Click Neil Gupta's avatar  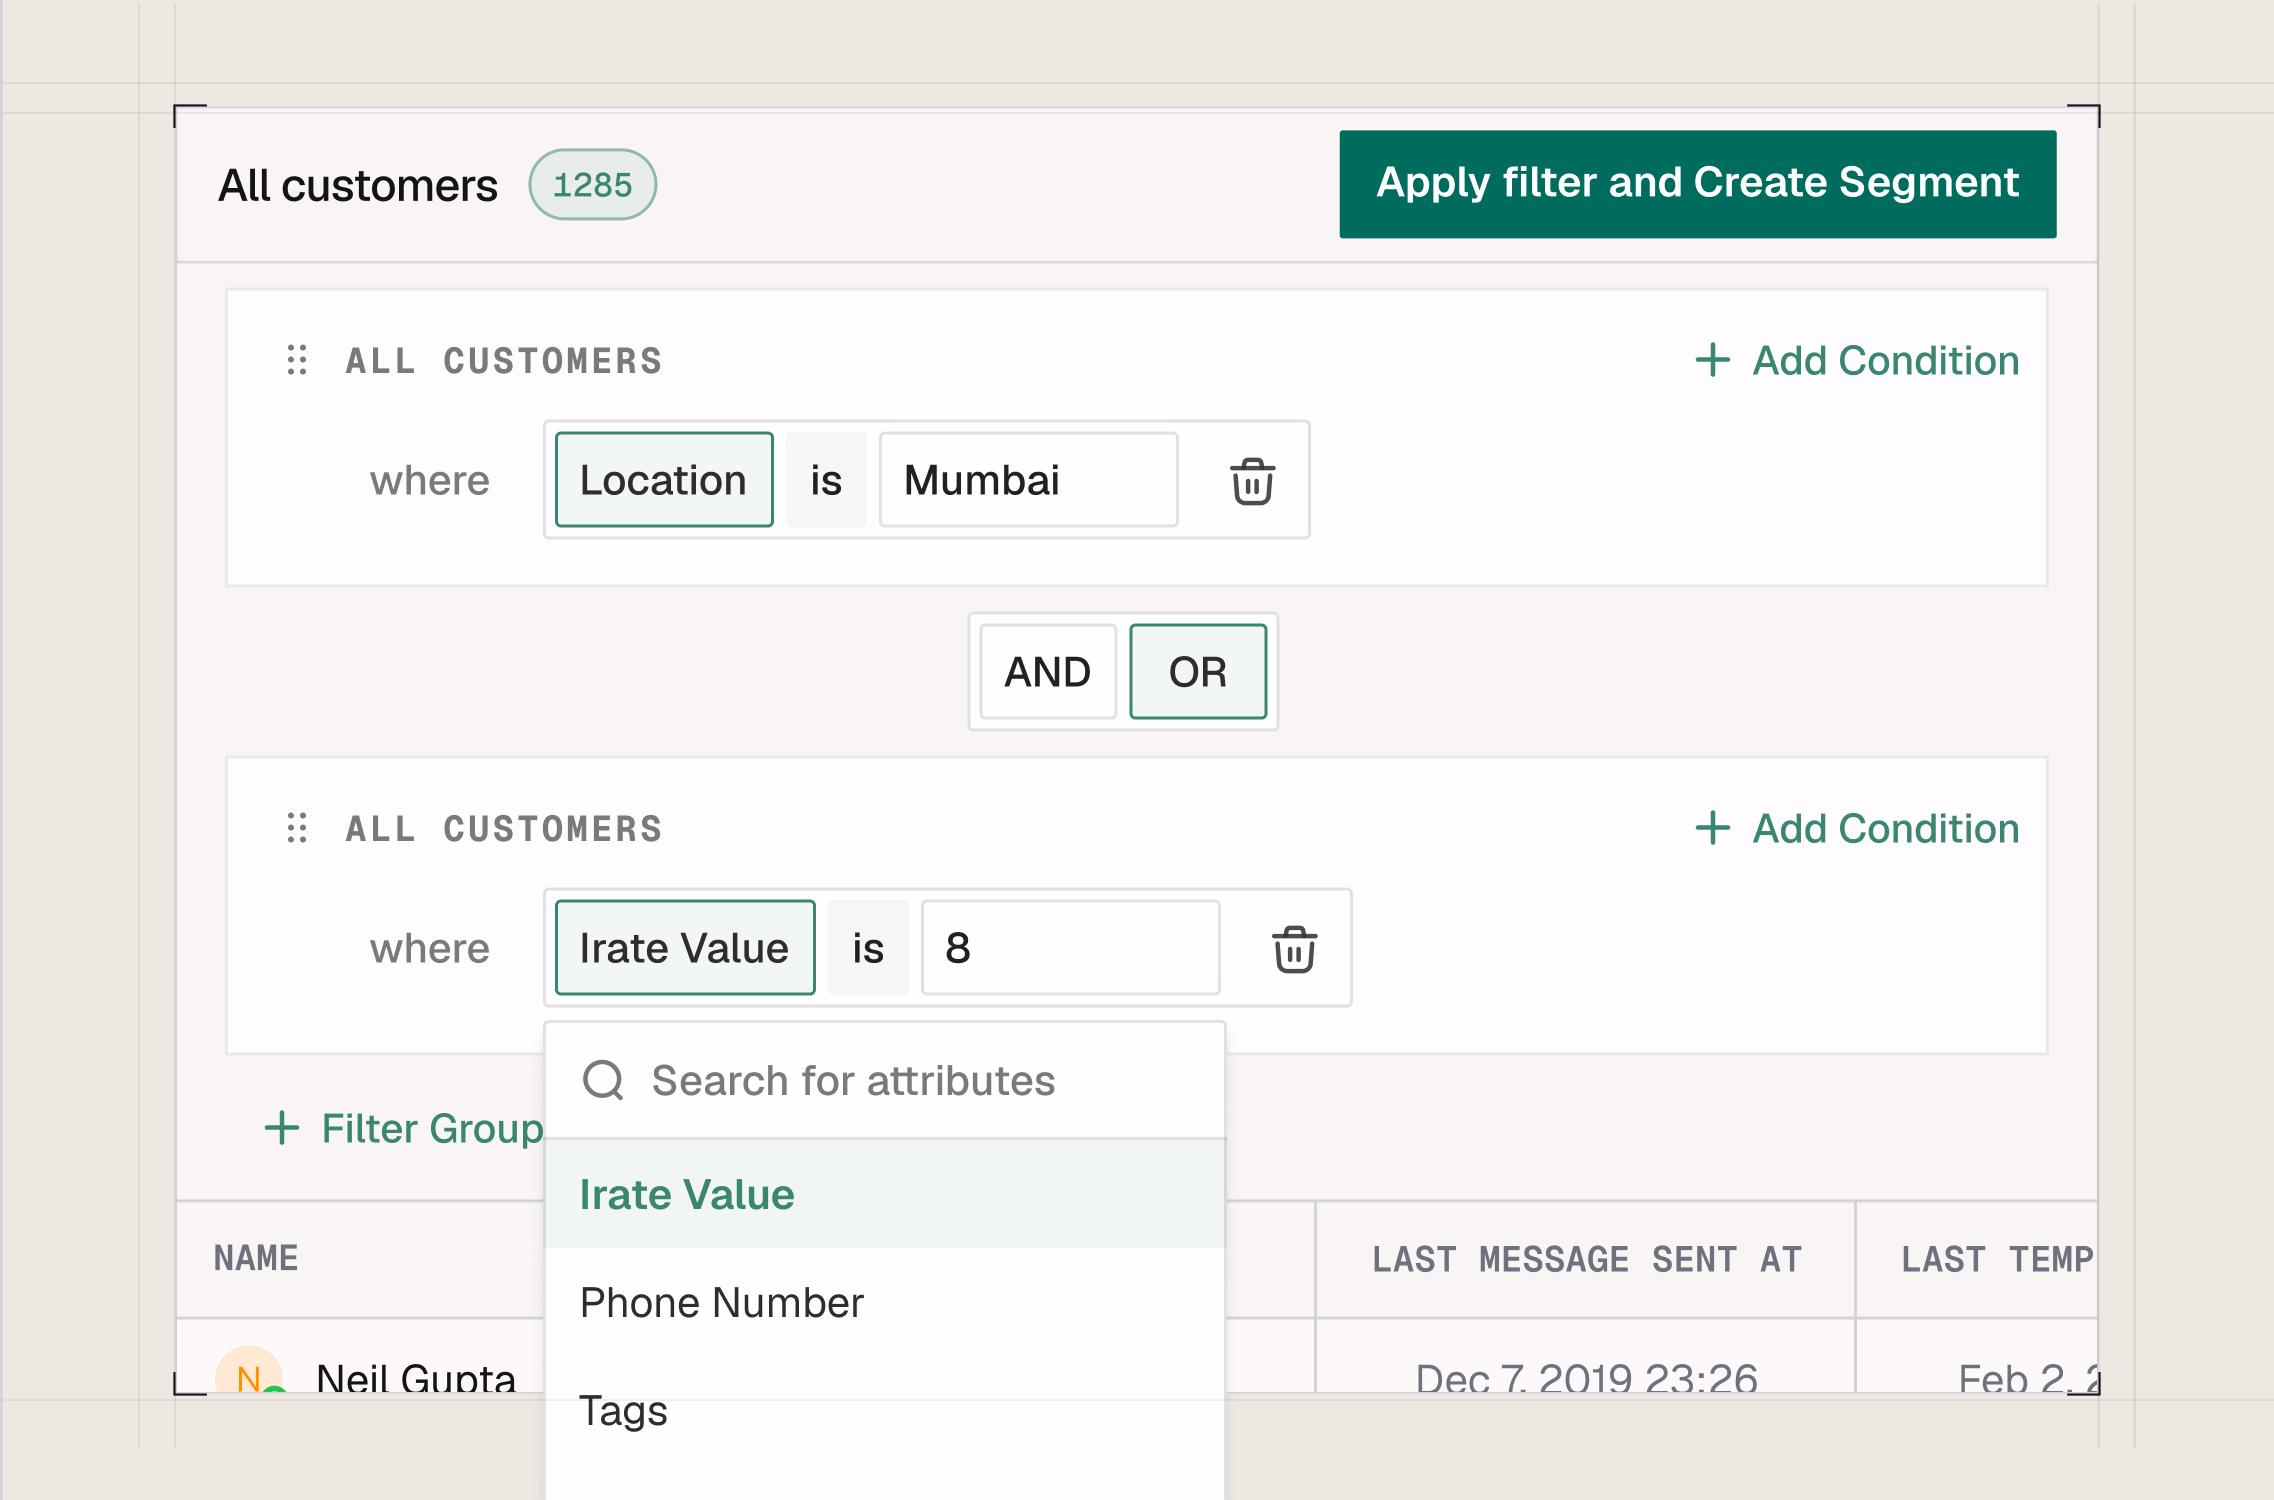point(249,1374)
